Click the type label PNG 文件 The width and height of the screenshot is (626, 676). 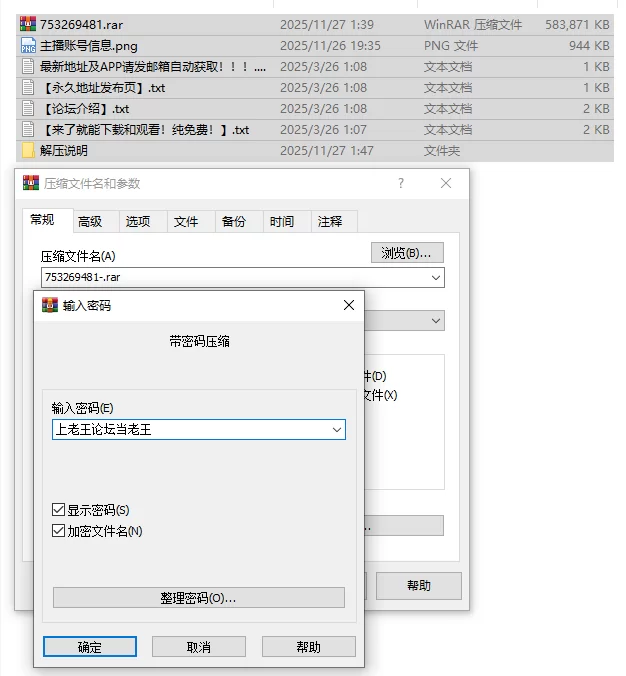click(x=451, y=46)
